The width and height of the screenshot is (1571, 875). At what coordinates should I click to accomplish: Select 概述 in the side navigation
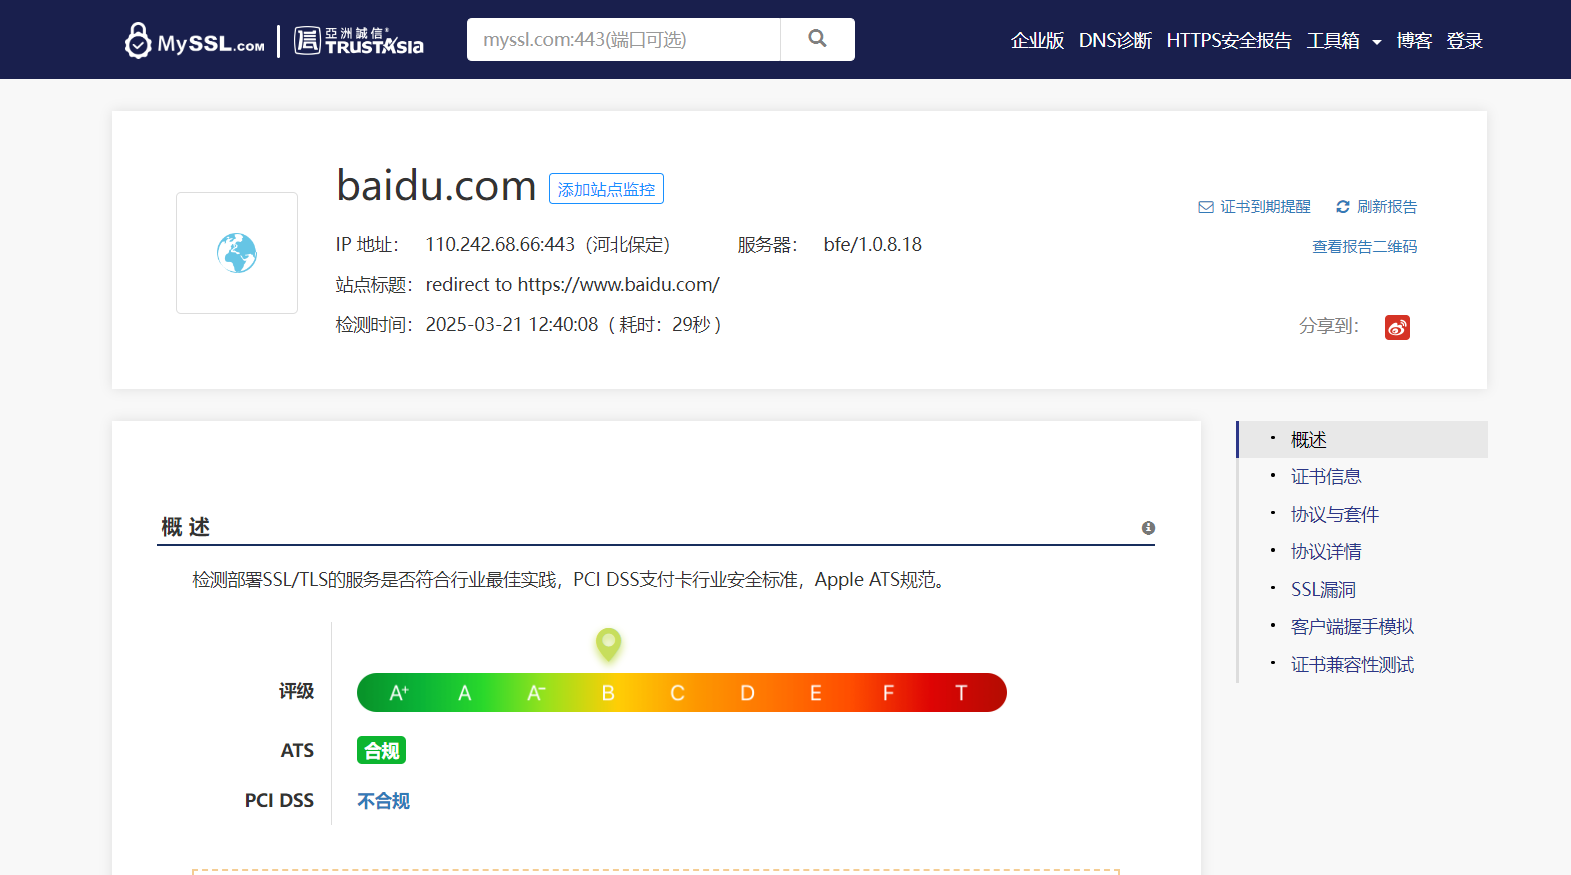pos(1363,440)
